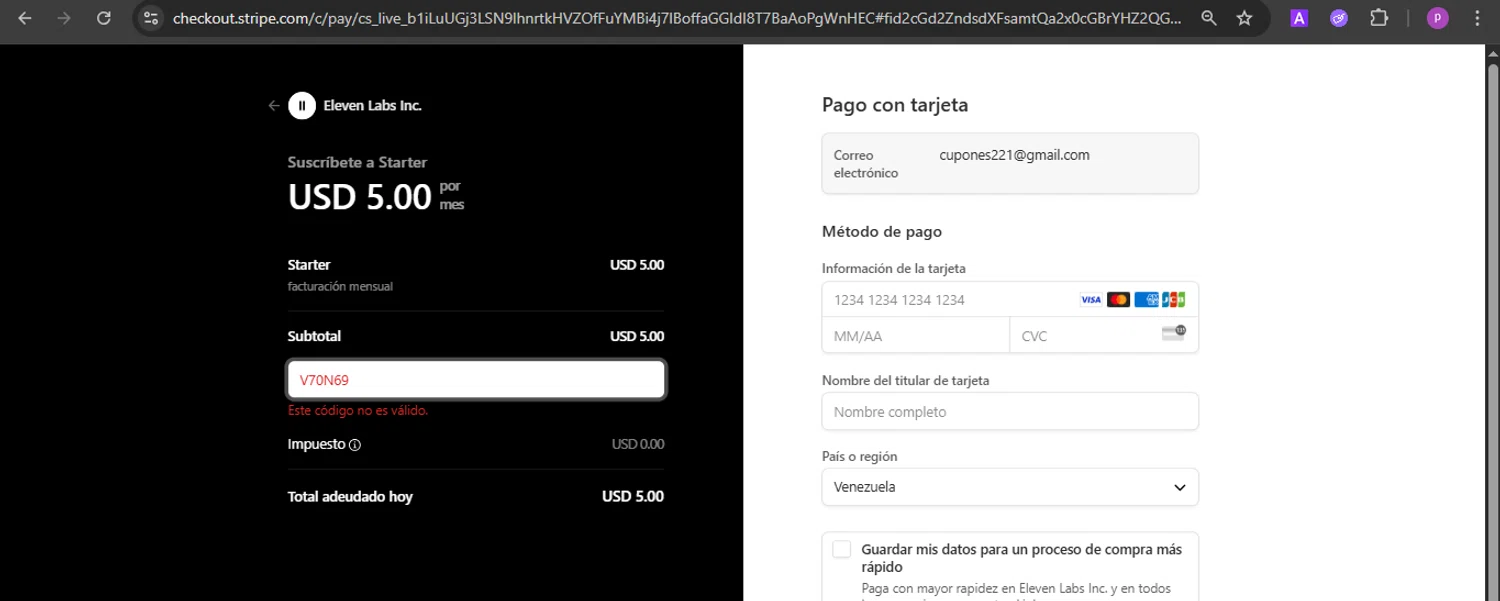The image size is (1500, 601).
Task: Click the tax info icon next to Impuesto
Action: click(355, 445)
